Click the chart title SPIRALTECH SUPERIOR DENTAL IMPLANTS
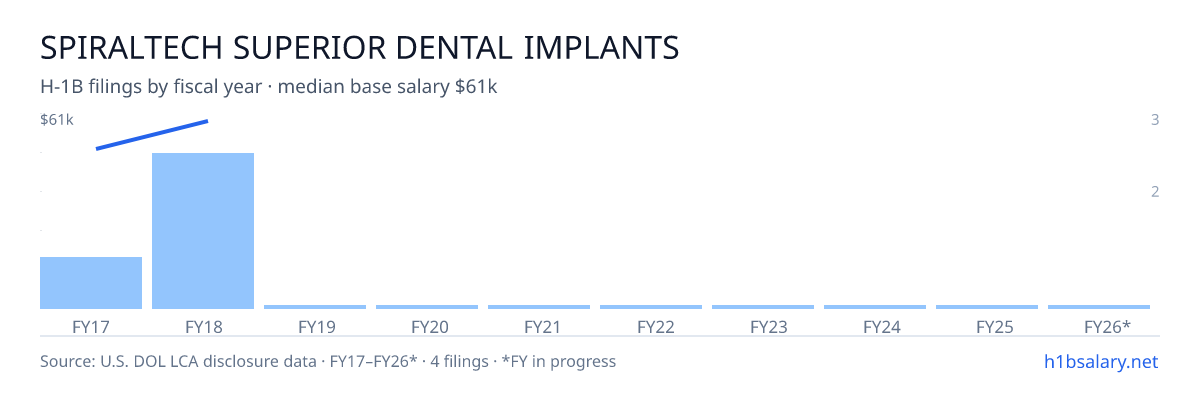This screenshot has height=400, width=1200. (360, 47)
